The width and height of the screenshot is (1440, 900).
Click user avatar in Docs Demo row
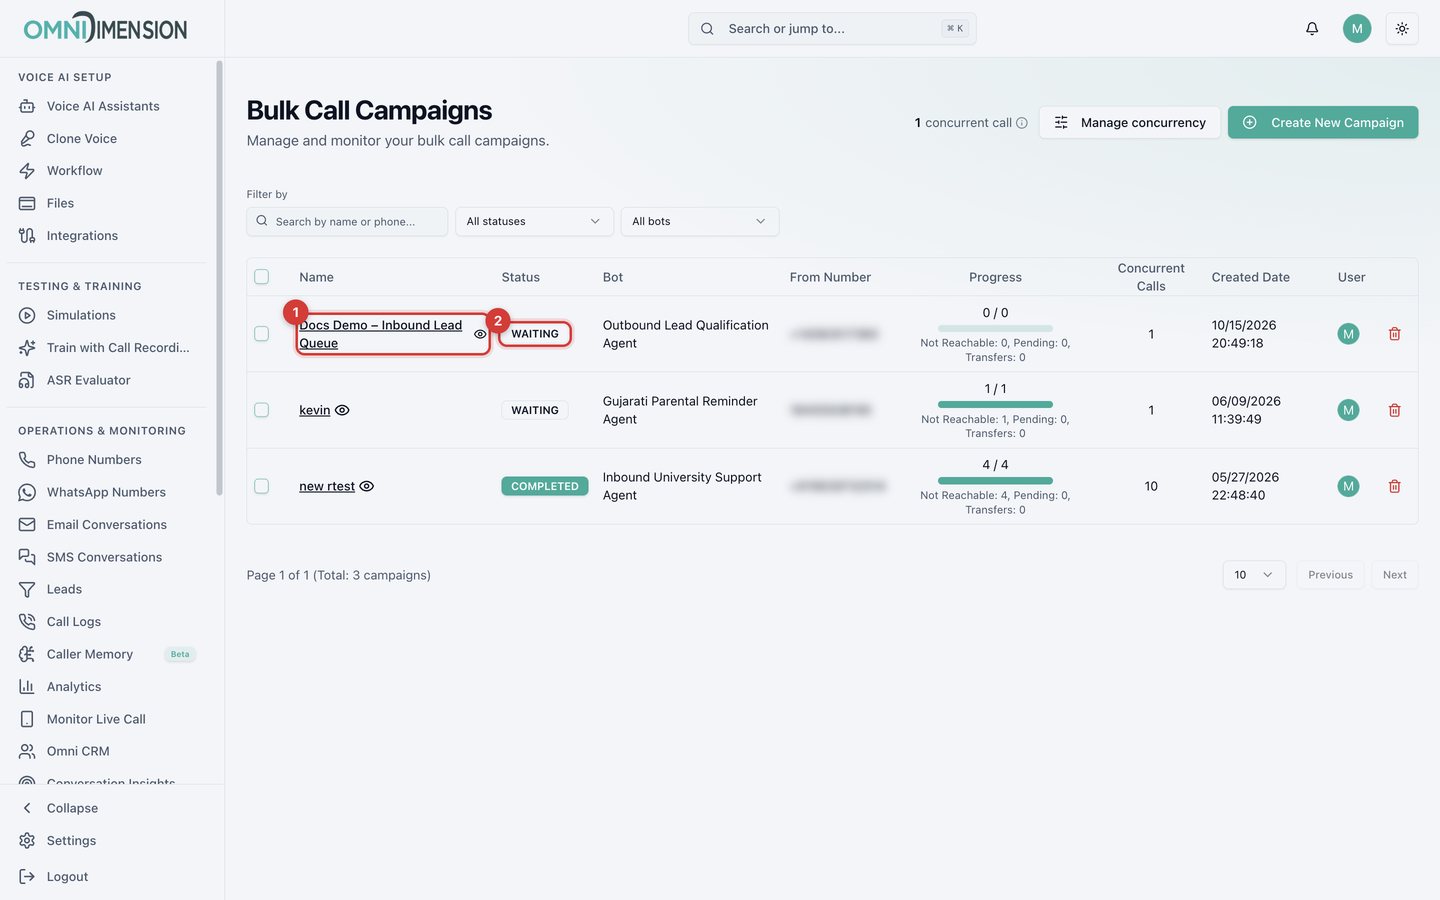tap(1348, 334)
